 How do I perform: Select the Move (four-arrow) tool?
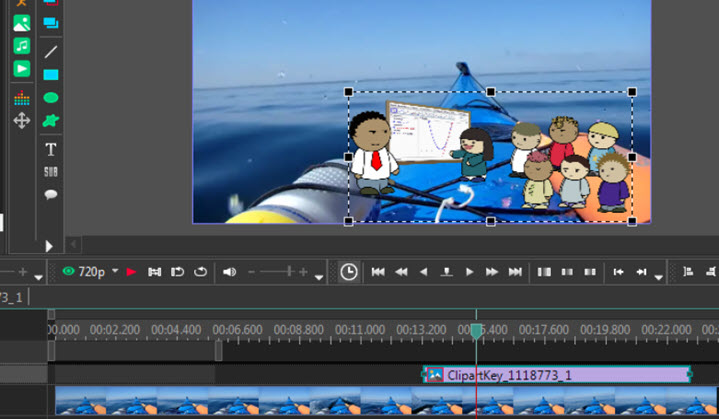point(22,121)
